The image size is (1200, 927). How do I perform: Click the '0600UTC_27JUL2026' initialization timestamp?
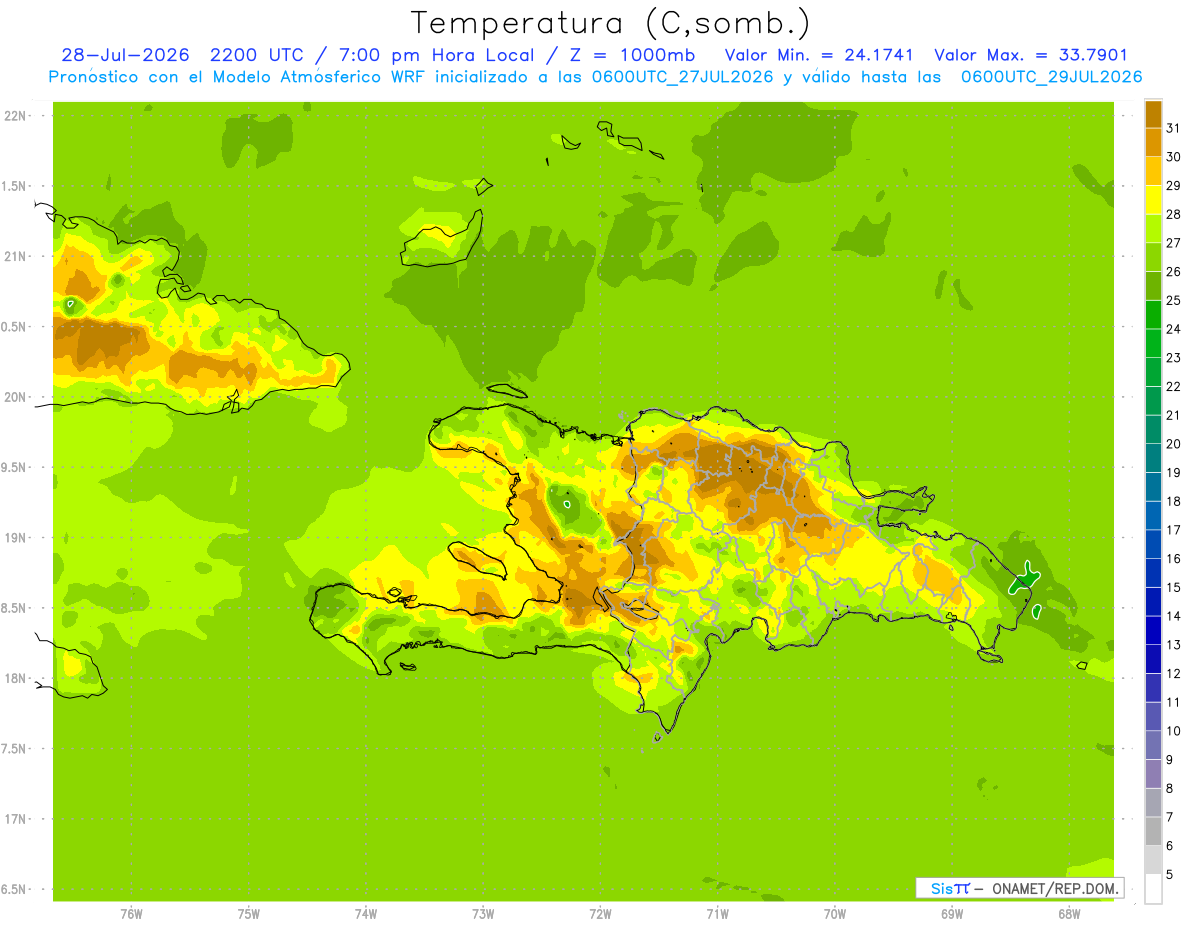tap(683, 77)
